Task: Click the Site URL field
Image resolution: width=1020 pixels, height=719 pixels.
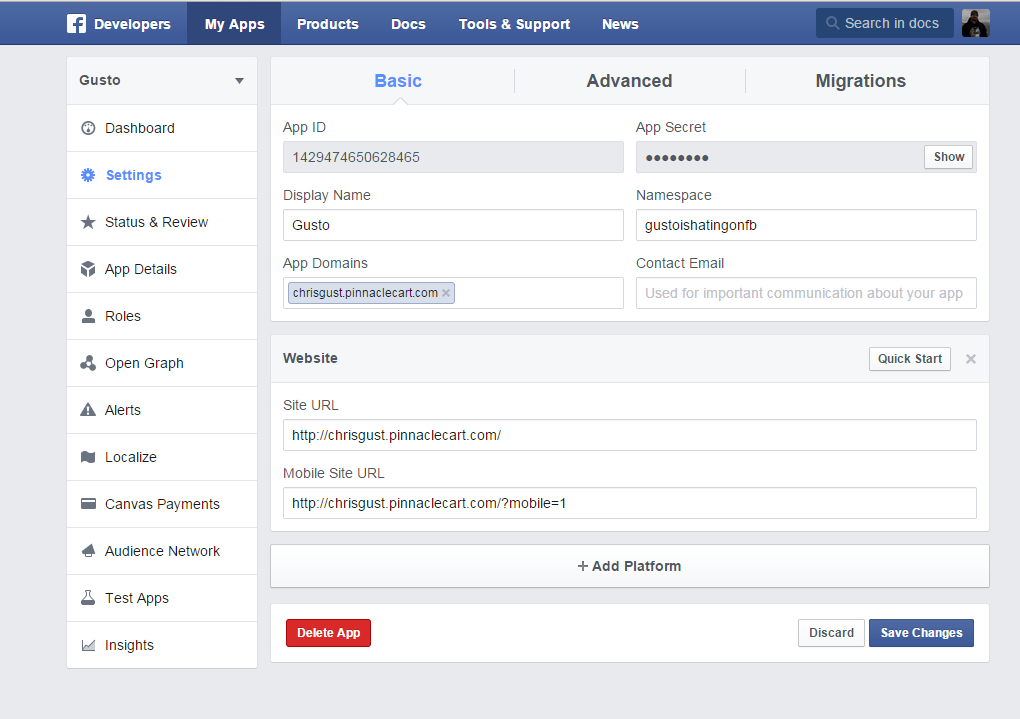Action: tap(630, 435)
